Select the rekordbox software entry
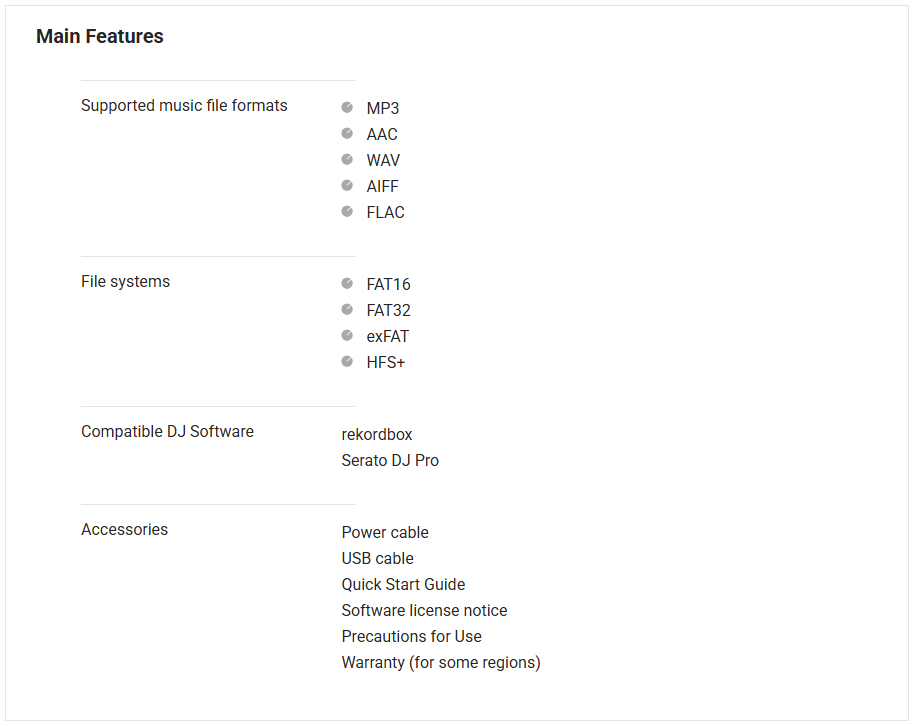Image resolution: width=916 pixels, height=726 pixels. [x=377, y=435]
